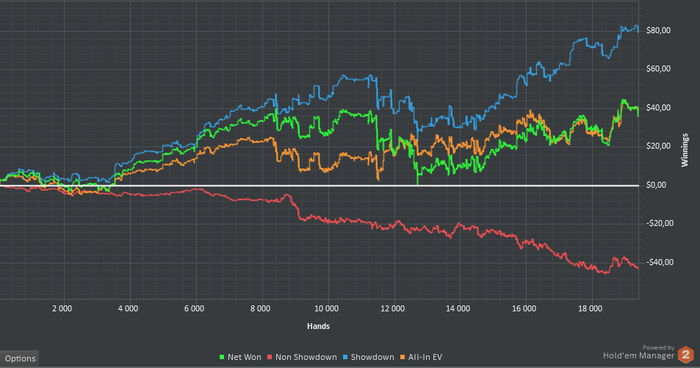
Task: Click the 18 000 hands axis label
Action: (590, 309)
